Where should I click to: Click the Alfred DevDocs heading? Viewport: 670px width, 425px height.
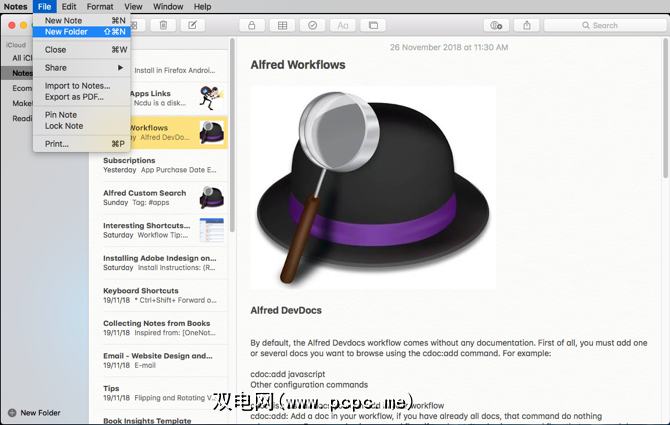[x=286, y=311]
